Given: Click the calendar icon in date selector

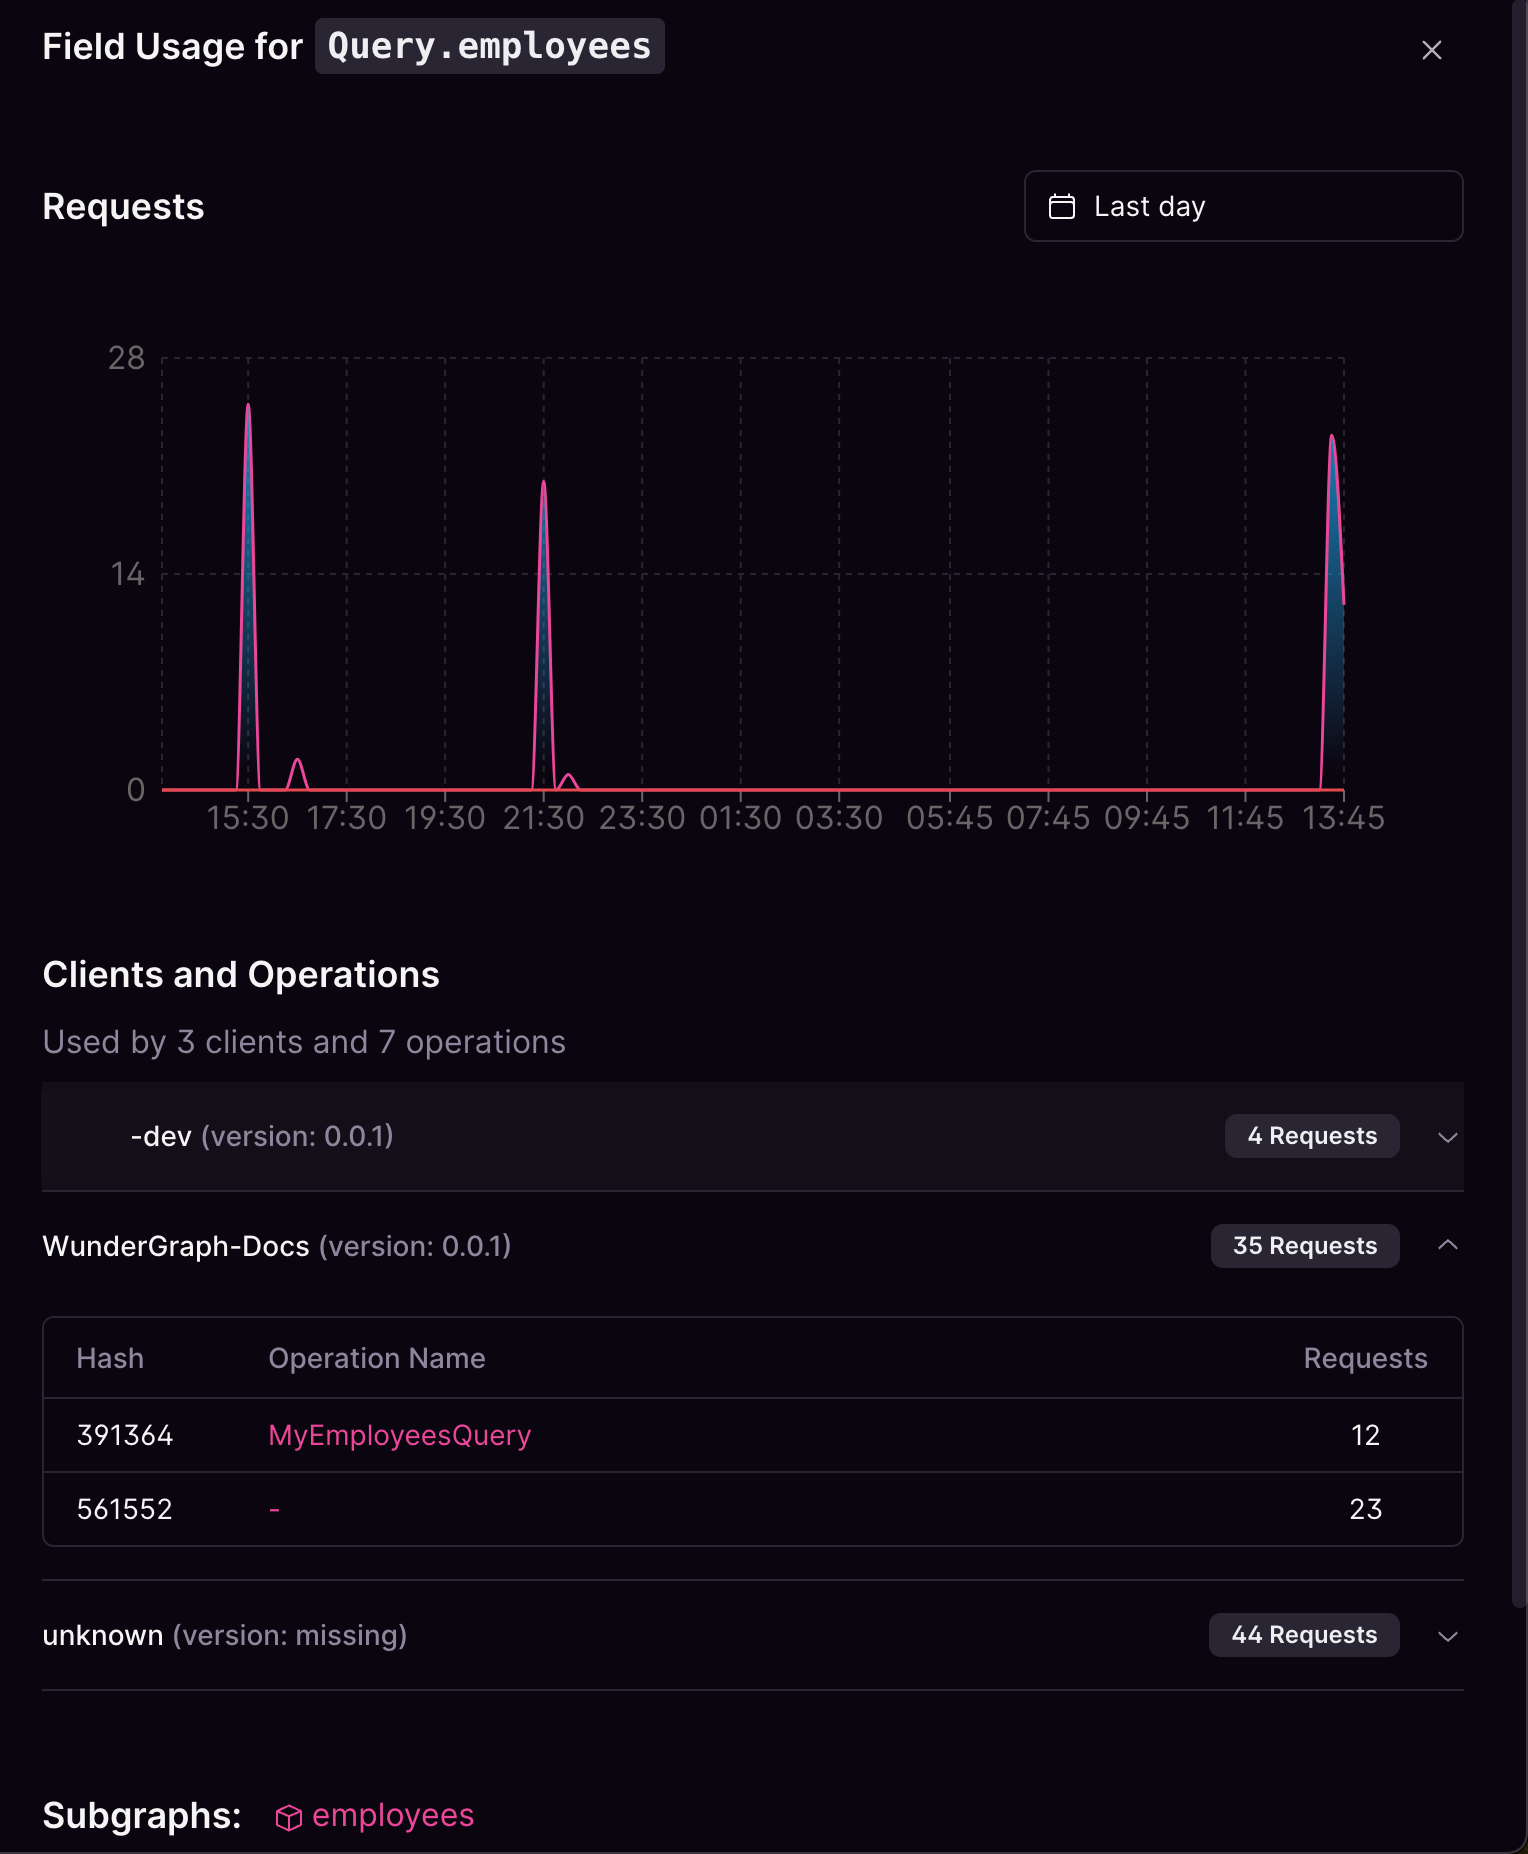Looking at the screenshot, I should pyautogui.click(x=1061, y=206).
